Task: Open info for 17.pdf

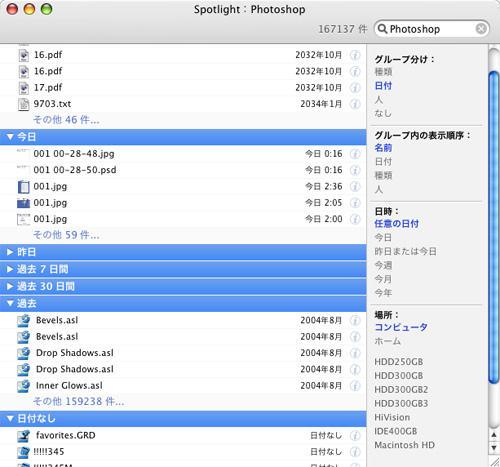Action: click(355, 88)
